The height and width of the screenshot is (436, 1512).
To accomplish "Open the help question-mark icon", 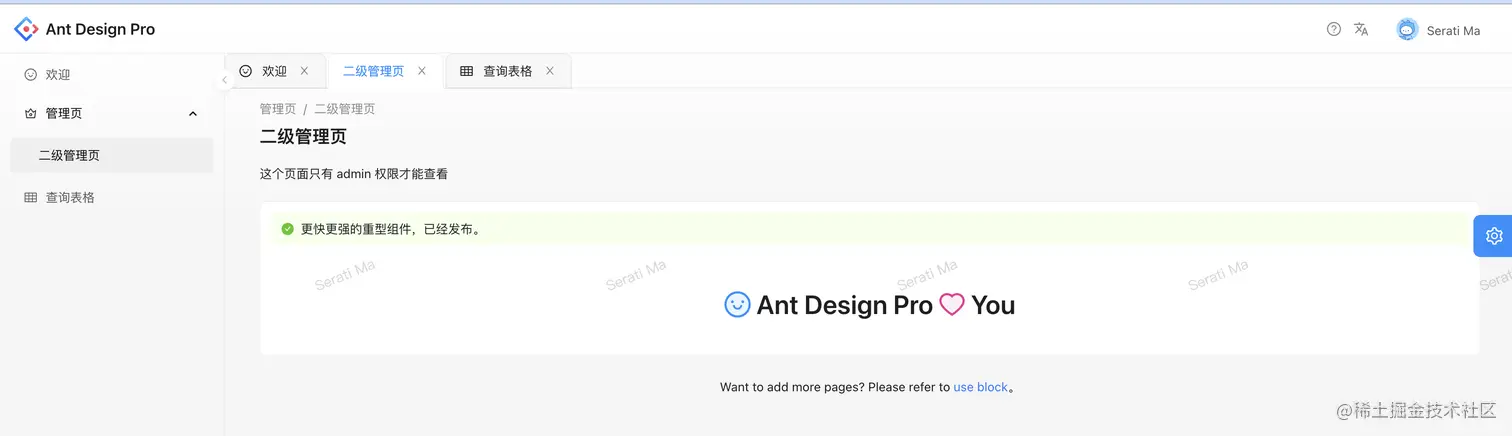I will tap(1333, 29).
